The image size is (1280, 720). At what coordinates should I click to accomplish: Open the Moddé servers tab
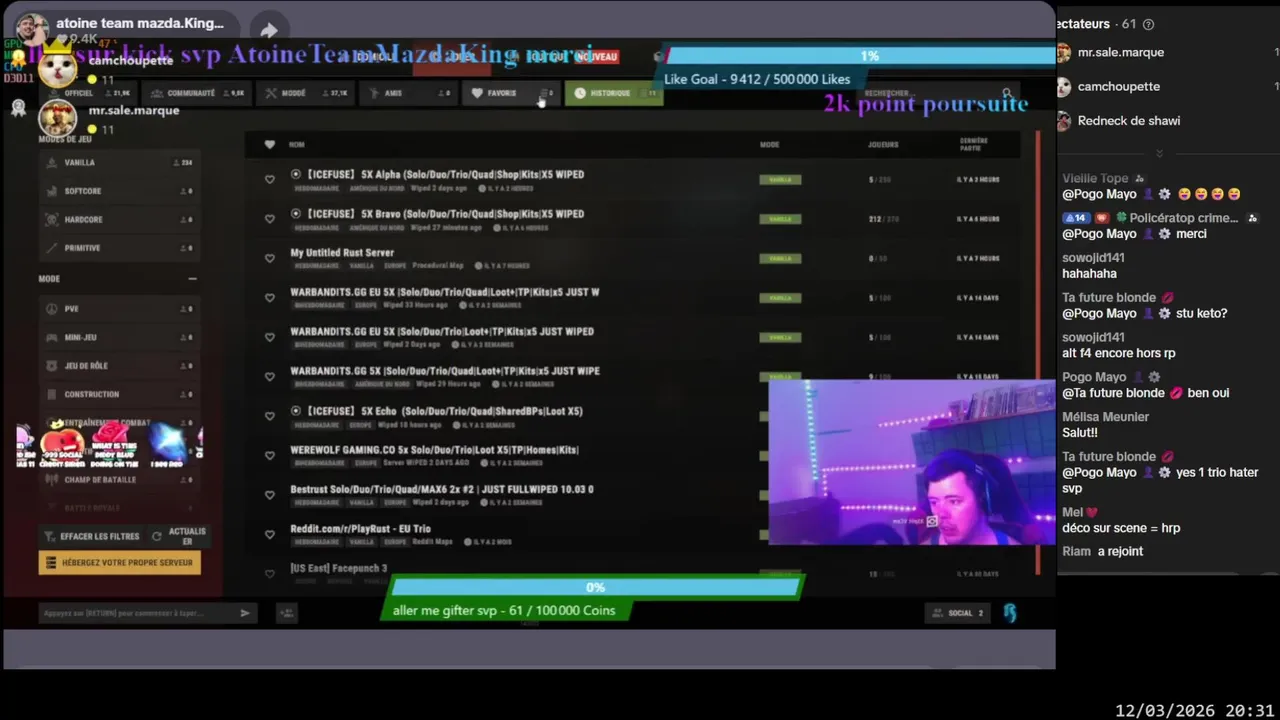coord(306,93)
